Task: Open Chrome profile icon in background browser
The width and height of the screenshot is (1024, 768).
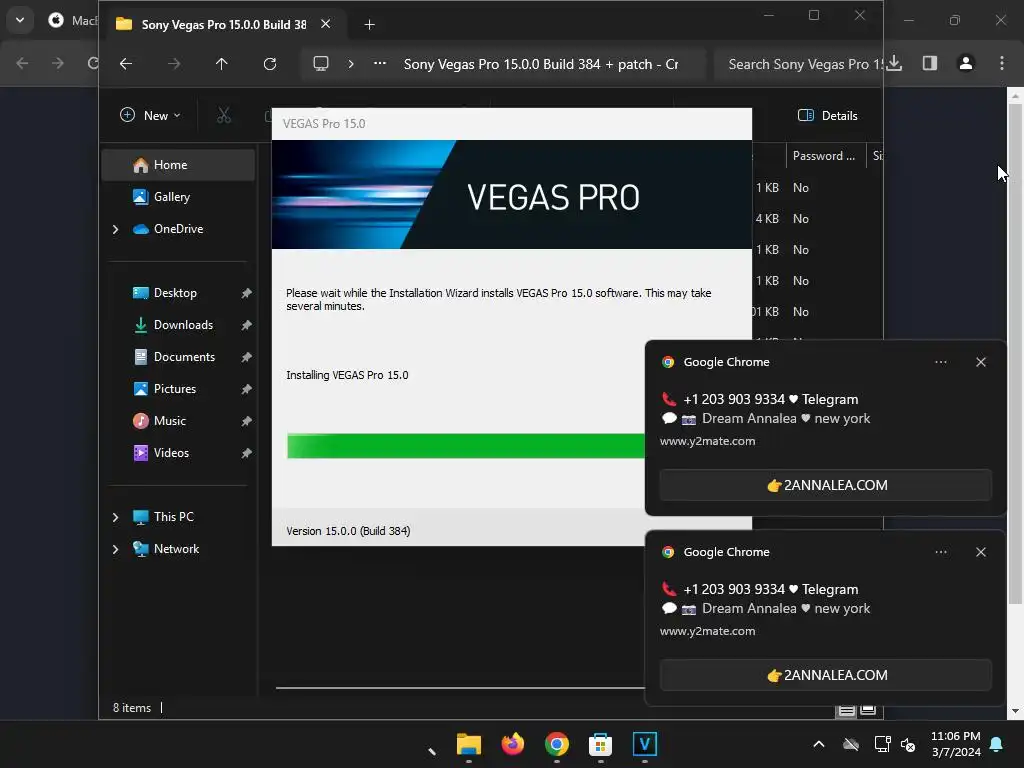Action: 966,63
